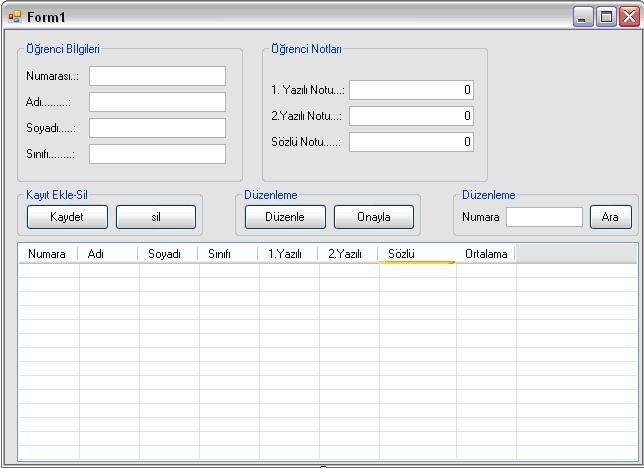Screen dimensions: 644x468
Task: Sort by the Numara column header
Action: 48,254
